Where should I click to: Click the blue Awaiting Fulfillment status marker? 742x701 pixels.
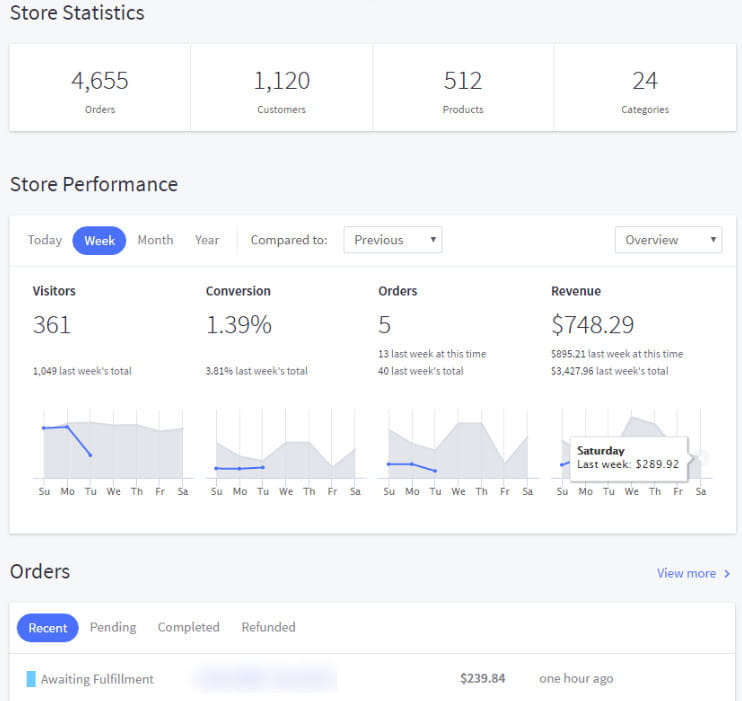point(31,679)
